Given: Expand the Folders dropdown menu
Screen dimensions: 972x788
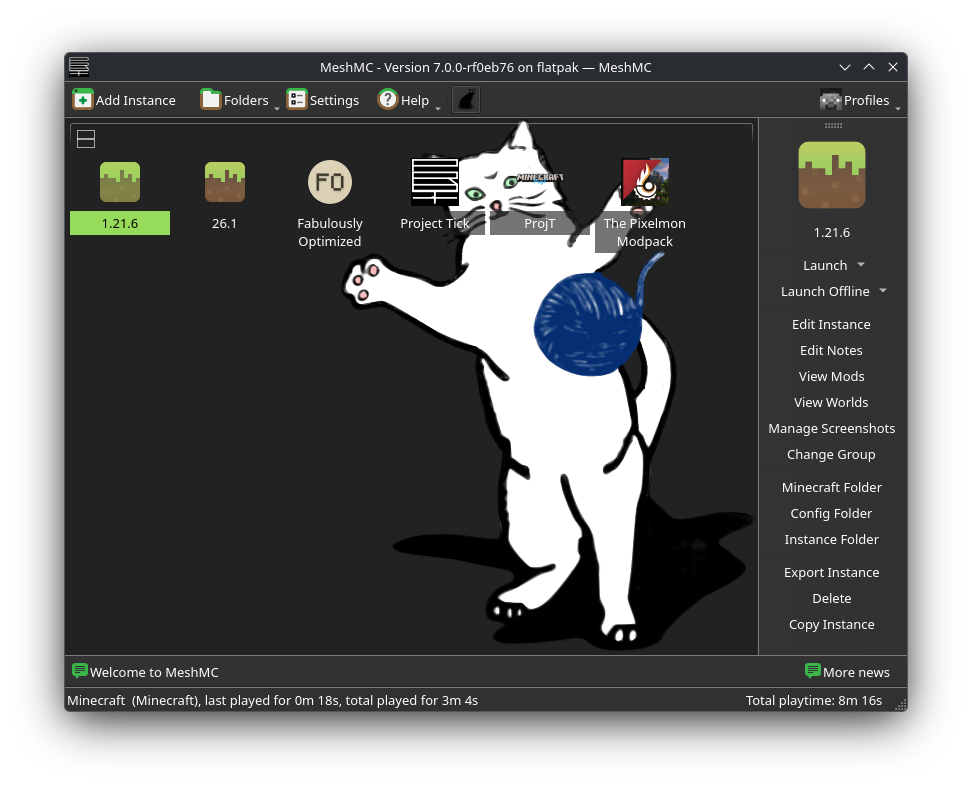Looking at the screenshot, I should pyautogui.click(x=277, y=106).
